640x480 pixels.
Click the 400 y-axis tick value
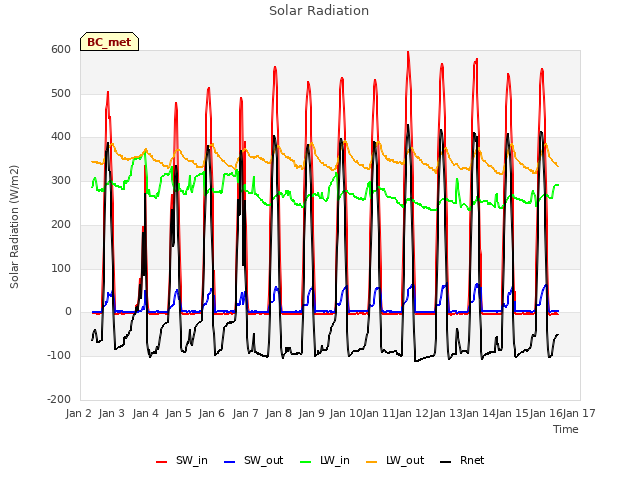point(61,137)
